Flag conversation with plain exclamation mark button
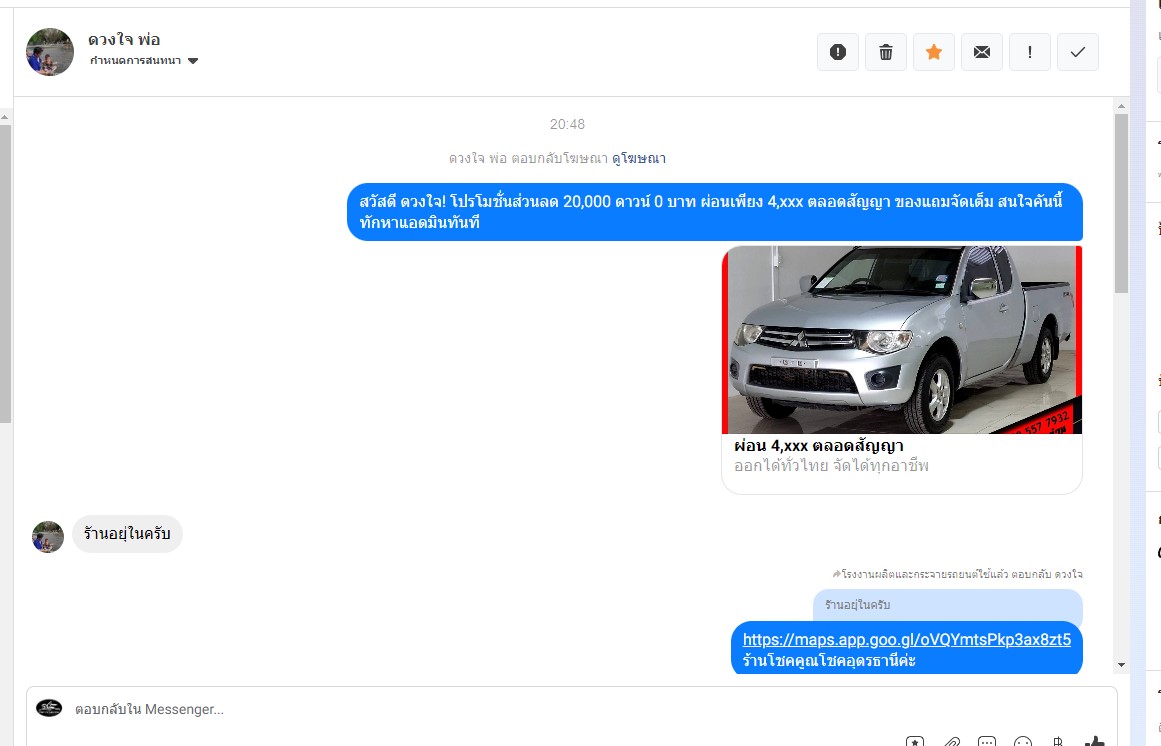 pyautogui.click(x=1030, y=52)
